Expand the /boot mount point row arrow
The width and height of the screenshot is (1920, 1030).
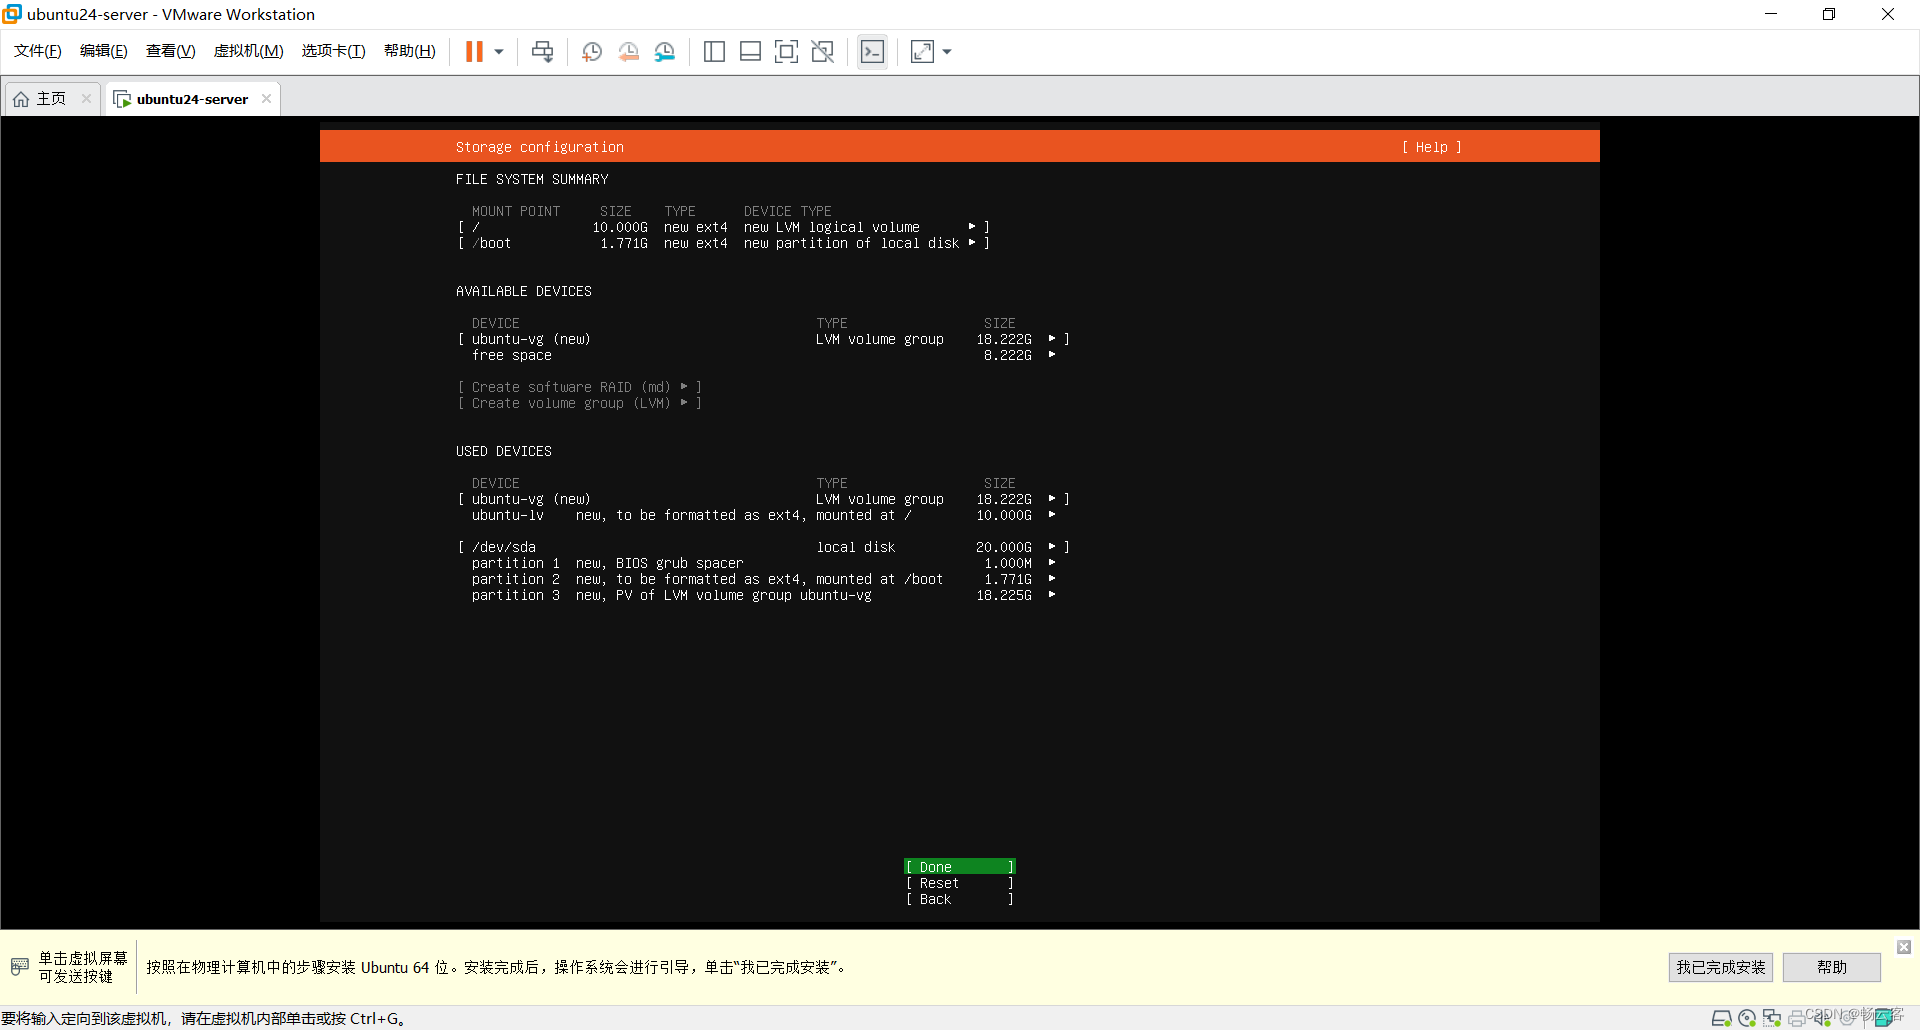(x=972, y=243)
